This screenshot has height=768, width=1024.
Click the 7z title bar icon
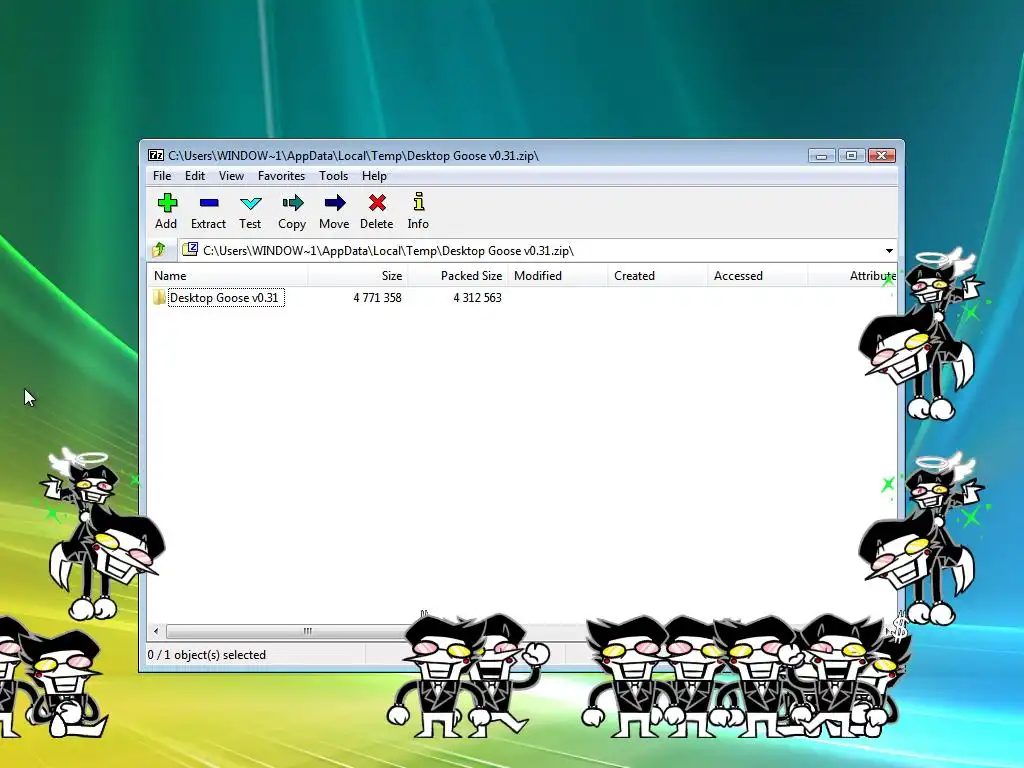pos(156,155)
